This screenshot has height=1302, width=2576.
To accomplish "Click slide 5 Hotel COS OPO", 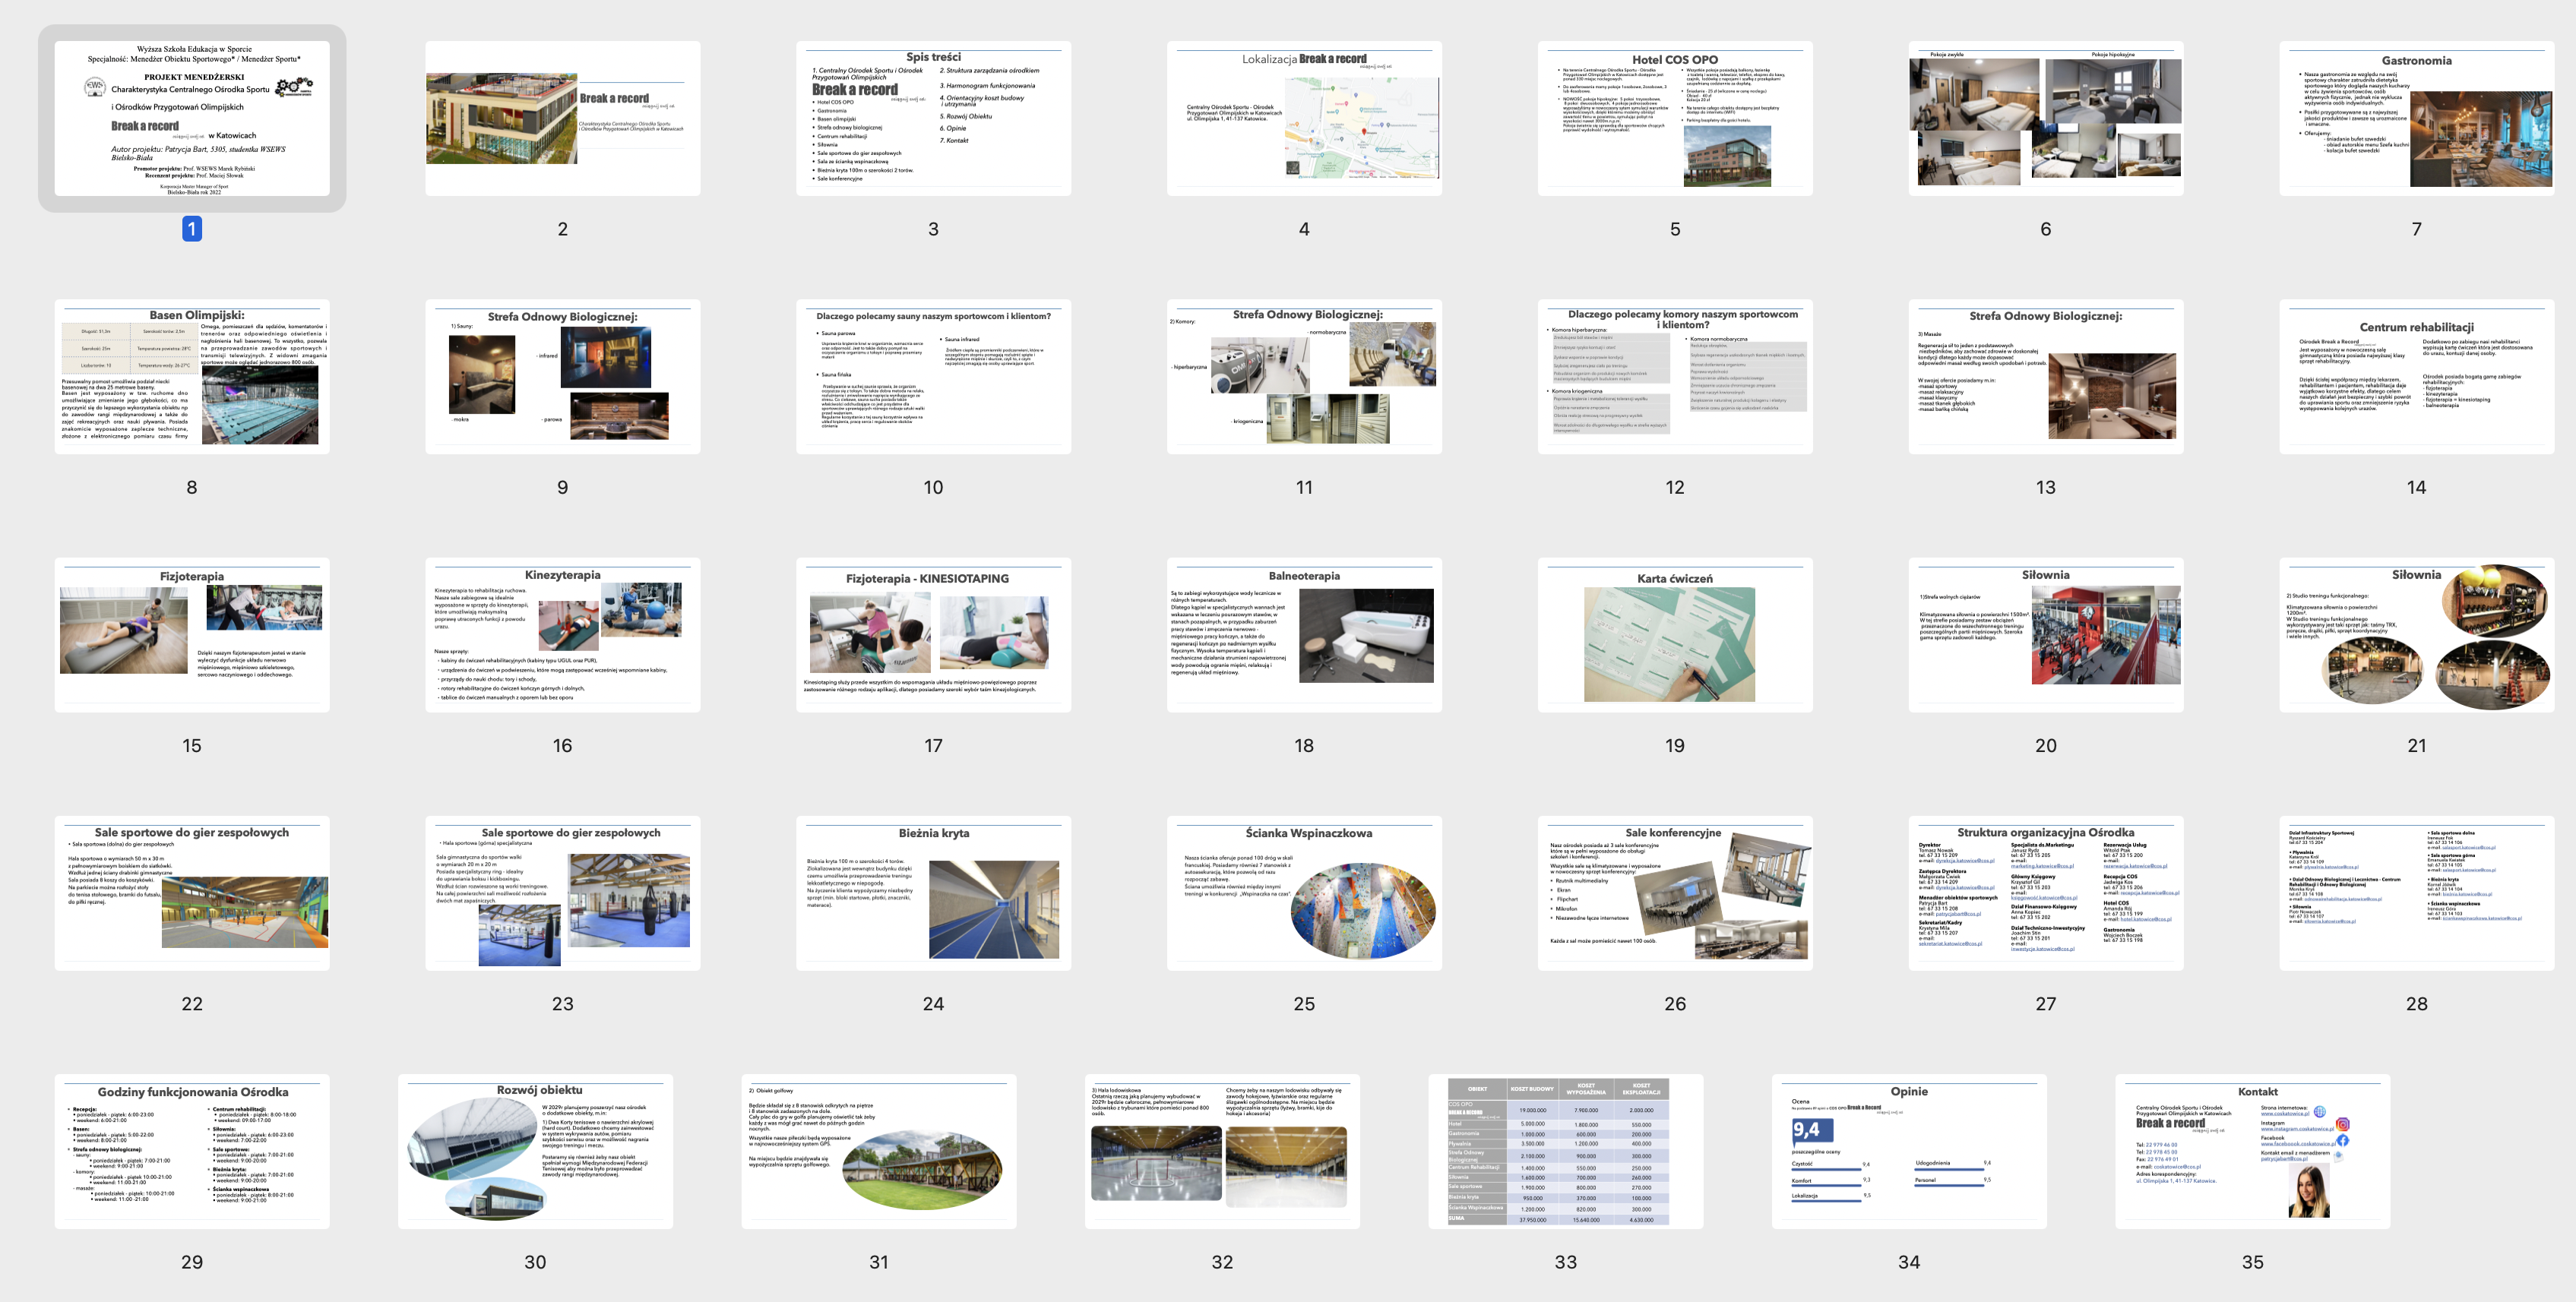I will click(1675, 118).
